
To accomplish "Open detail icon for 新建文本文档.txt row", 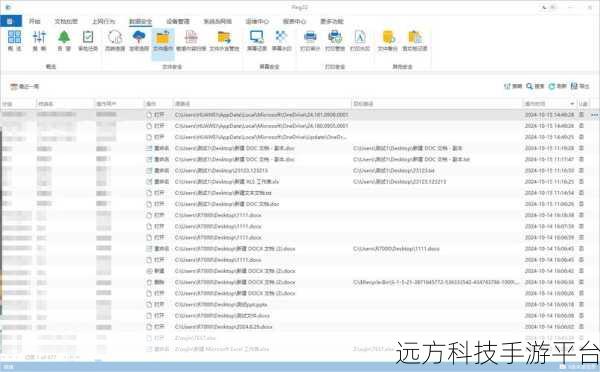I will click(581, 193).
